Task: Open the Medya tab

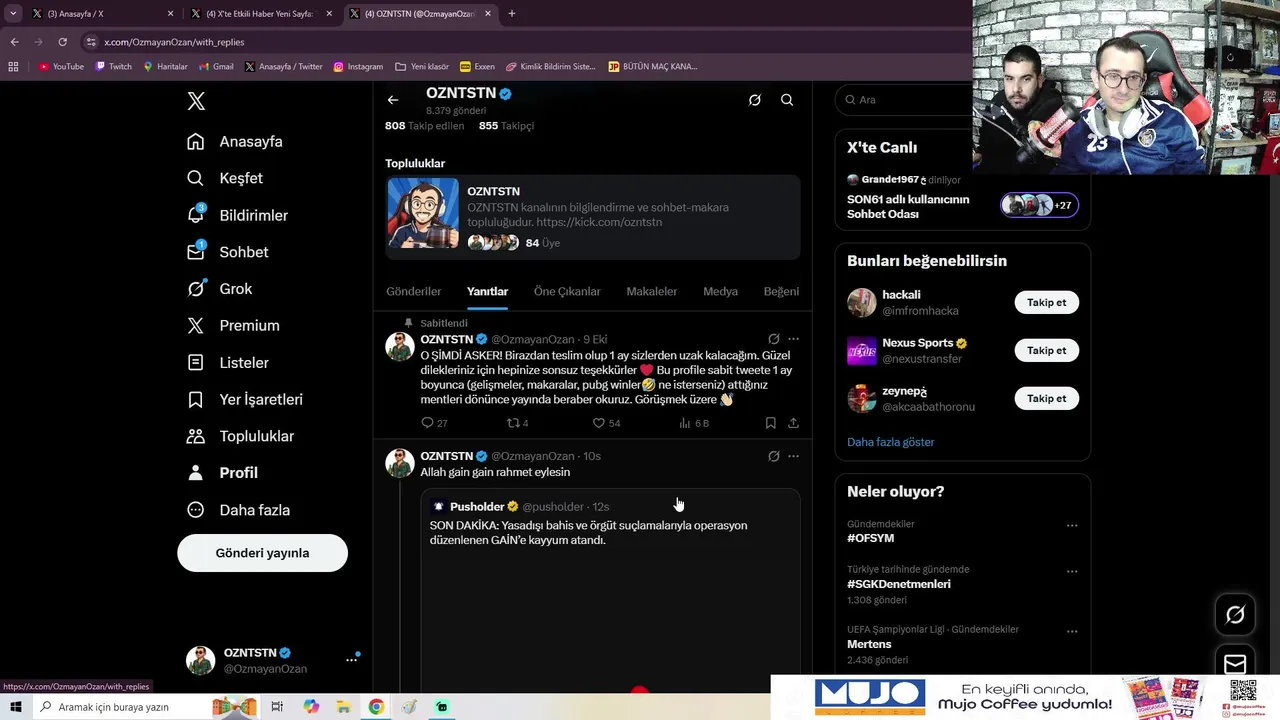Action: point(720,292)
